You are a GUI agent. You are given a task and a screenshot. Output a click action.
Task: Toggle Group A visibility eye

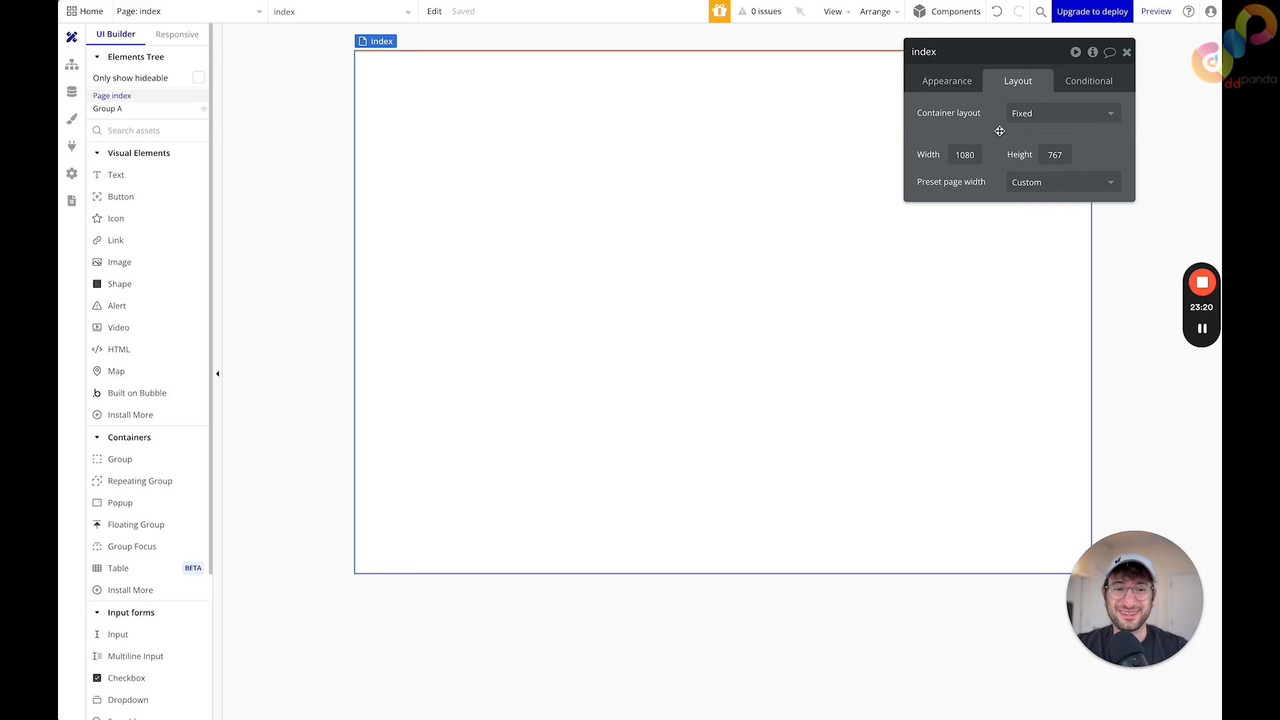[204, 109]
